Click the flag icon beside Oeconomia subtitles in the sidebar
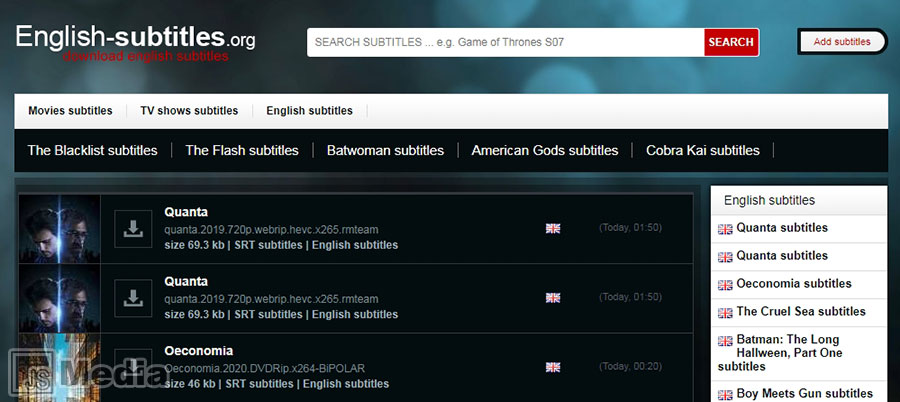 [725, 285]
